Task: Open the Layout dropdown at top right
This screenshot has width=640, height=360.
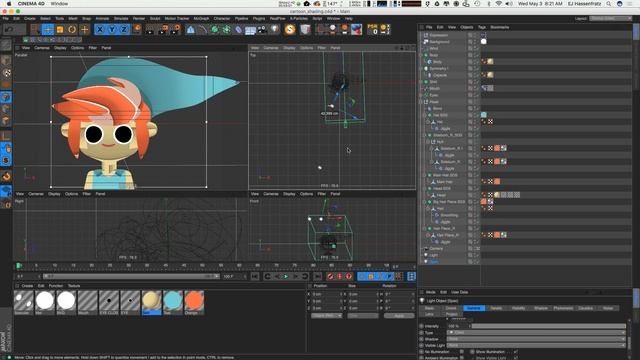Action: (x=610, y=19)
